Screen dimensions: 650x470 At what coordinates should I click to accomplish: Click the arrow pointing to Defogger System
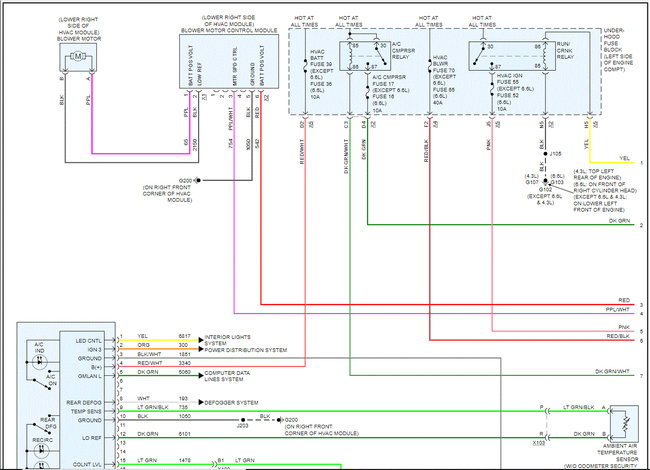tap(201, 402)
